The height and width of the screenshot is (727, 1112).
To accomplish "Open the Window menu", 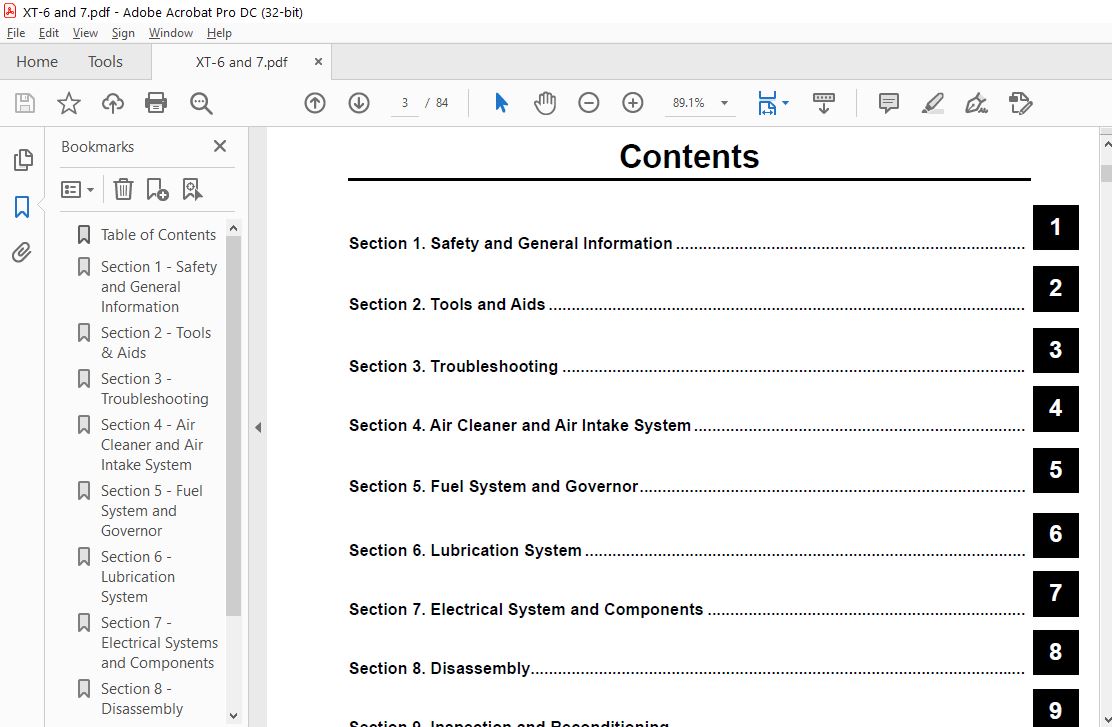I will [170, 33].
